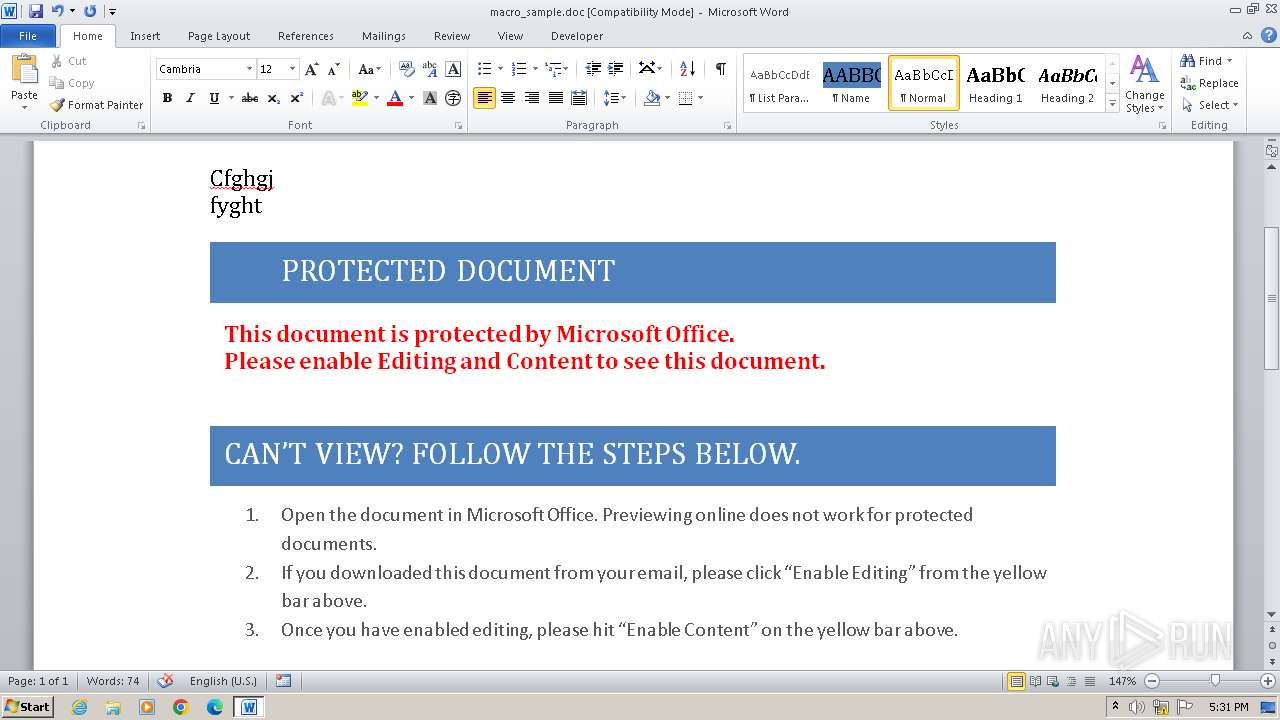
Task: Redo the last action
Action: (90, 11)
